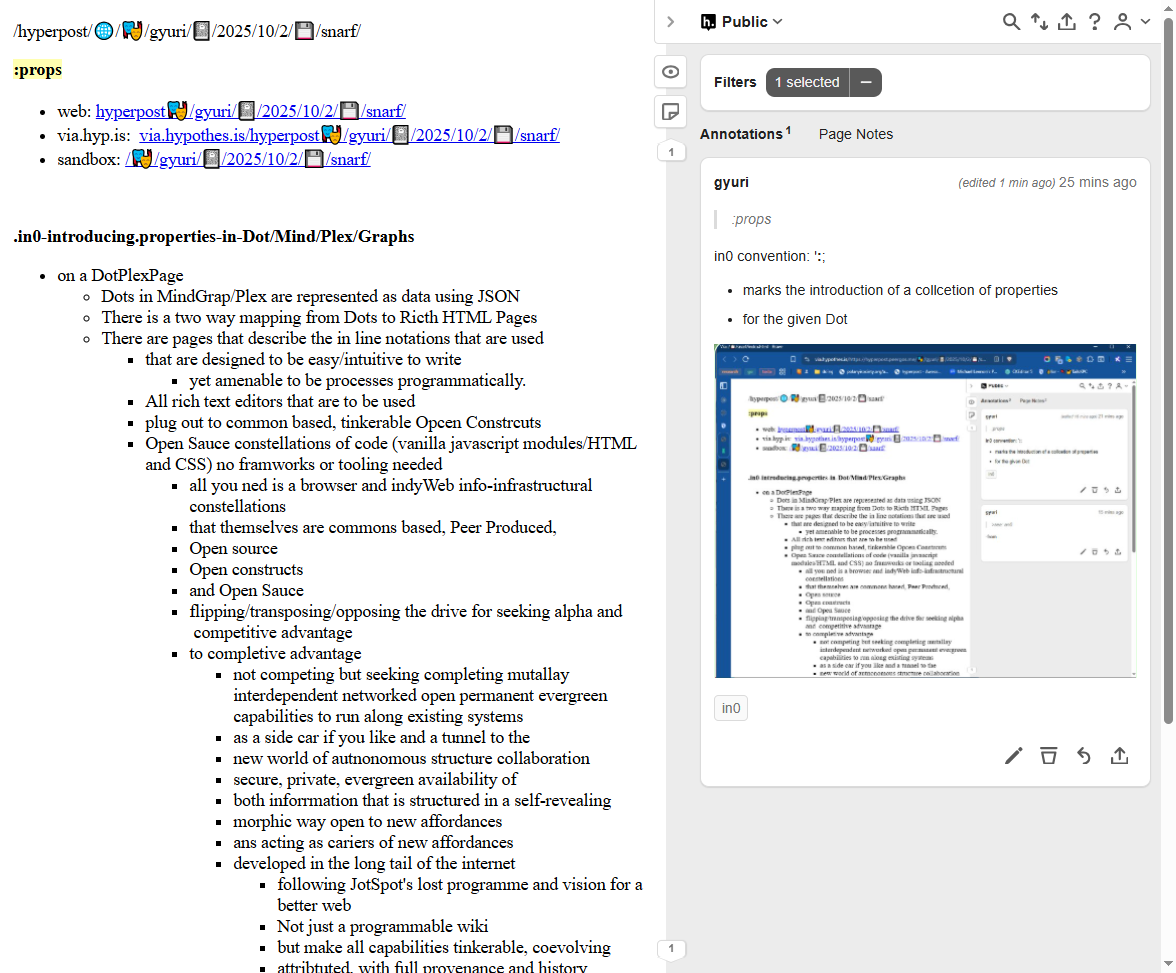Collapse the annotation sidebar with chevron

(671, 22)
